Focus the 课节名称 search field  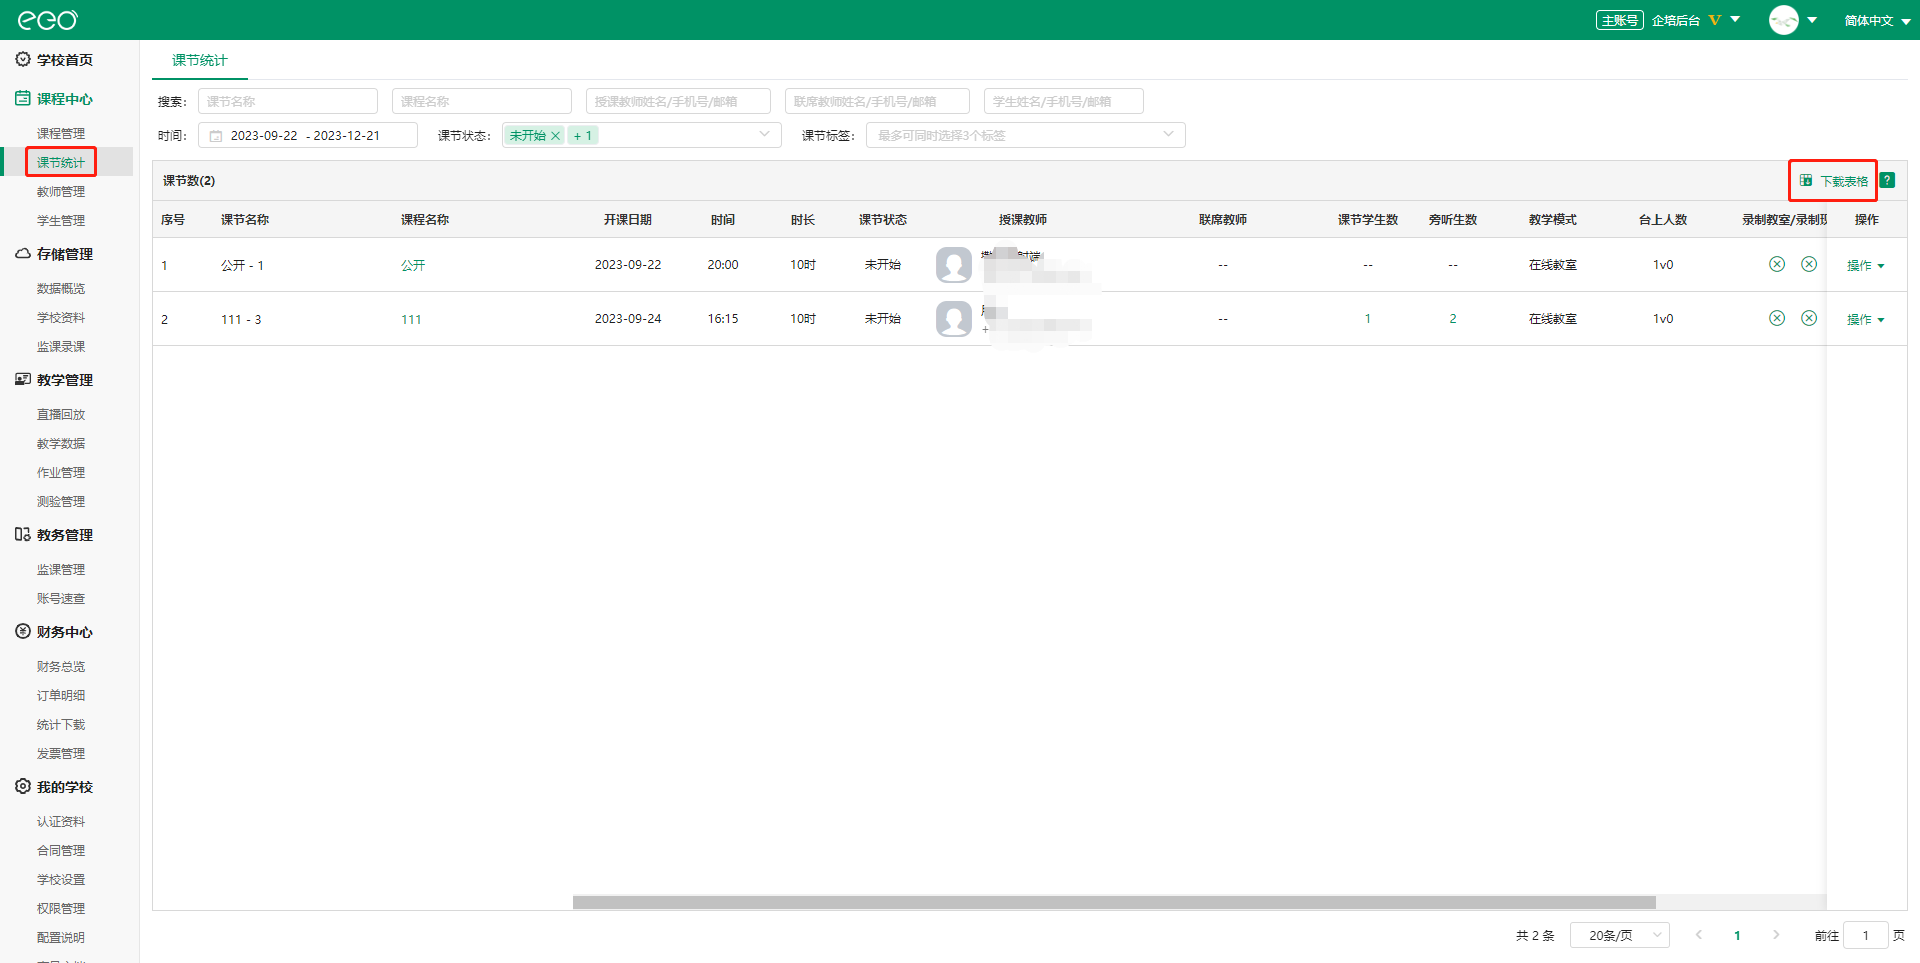[x=288, y=101]
